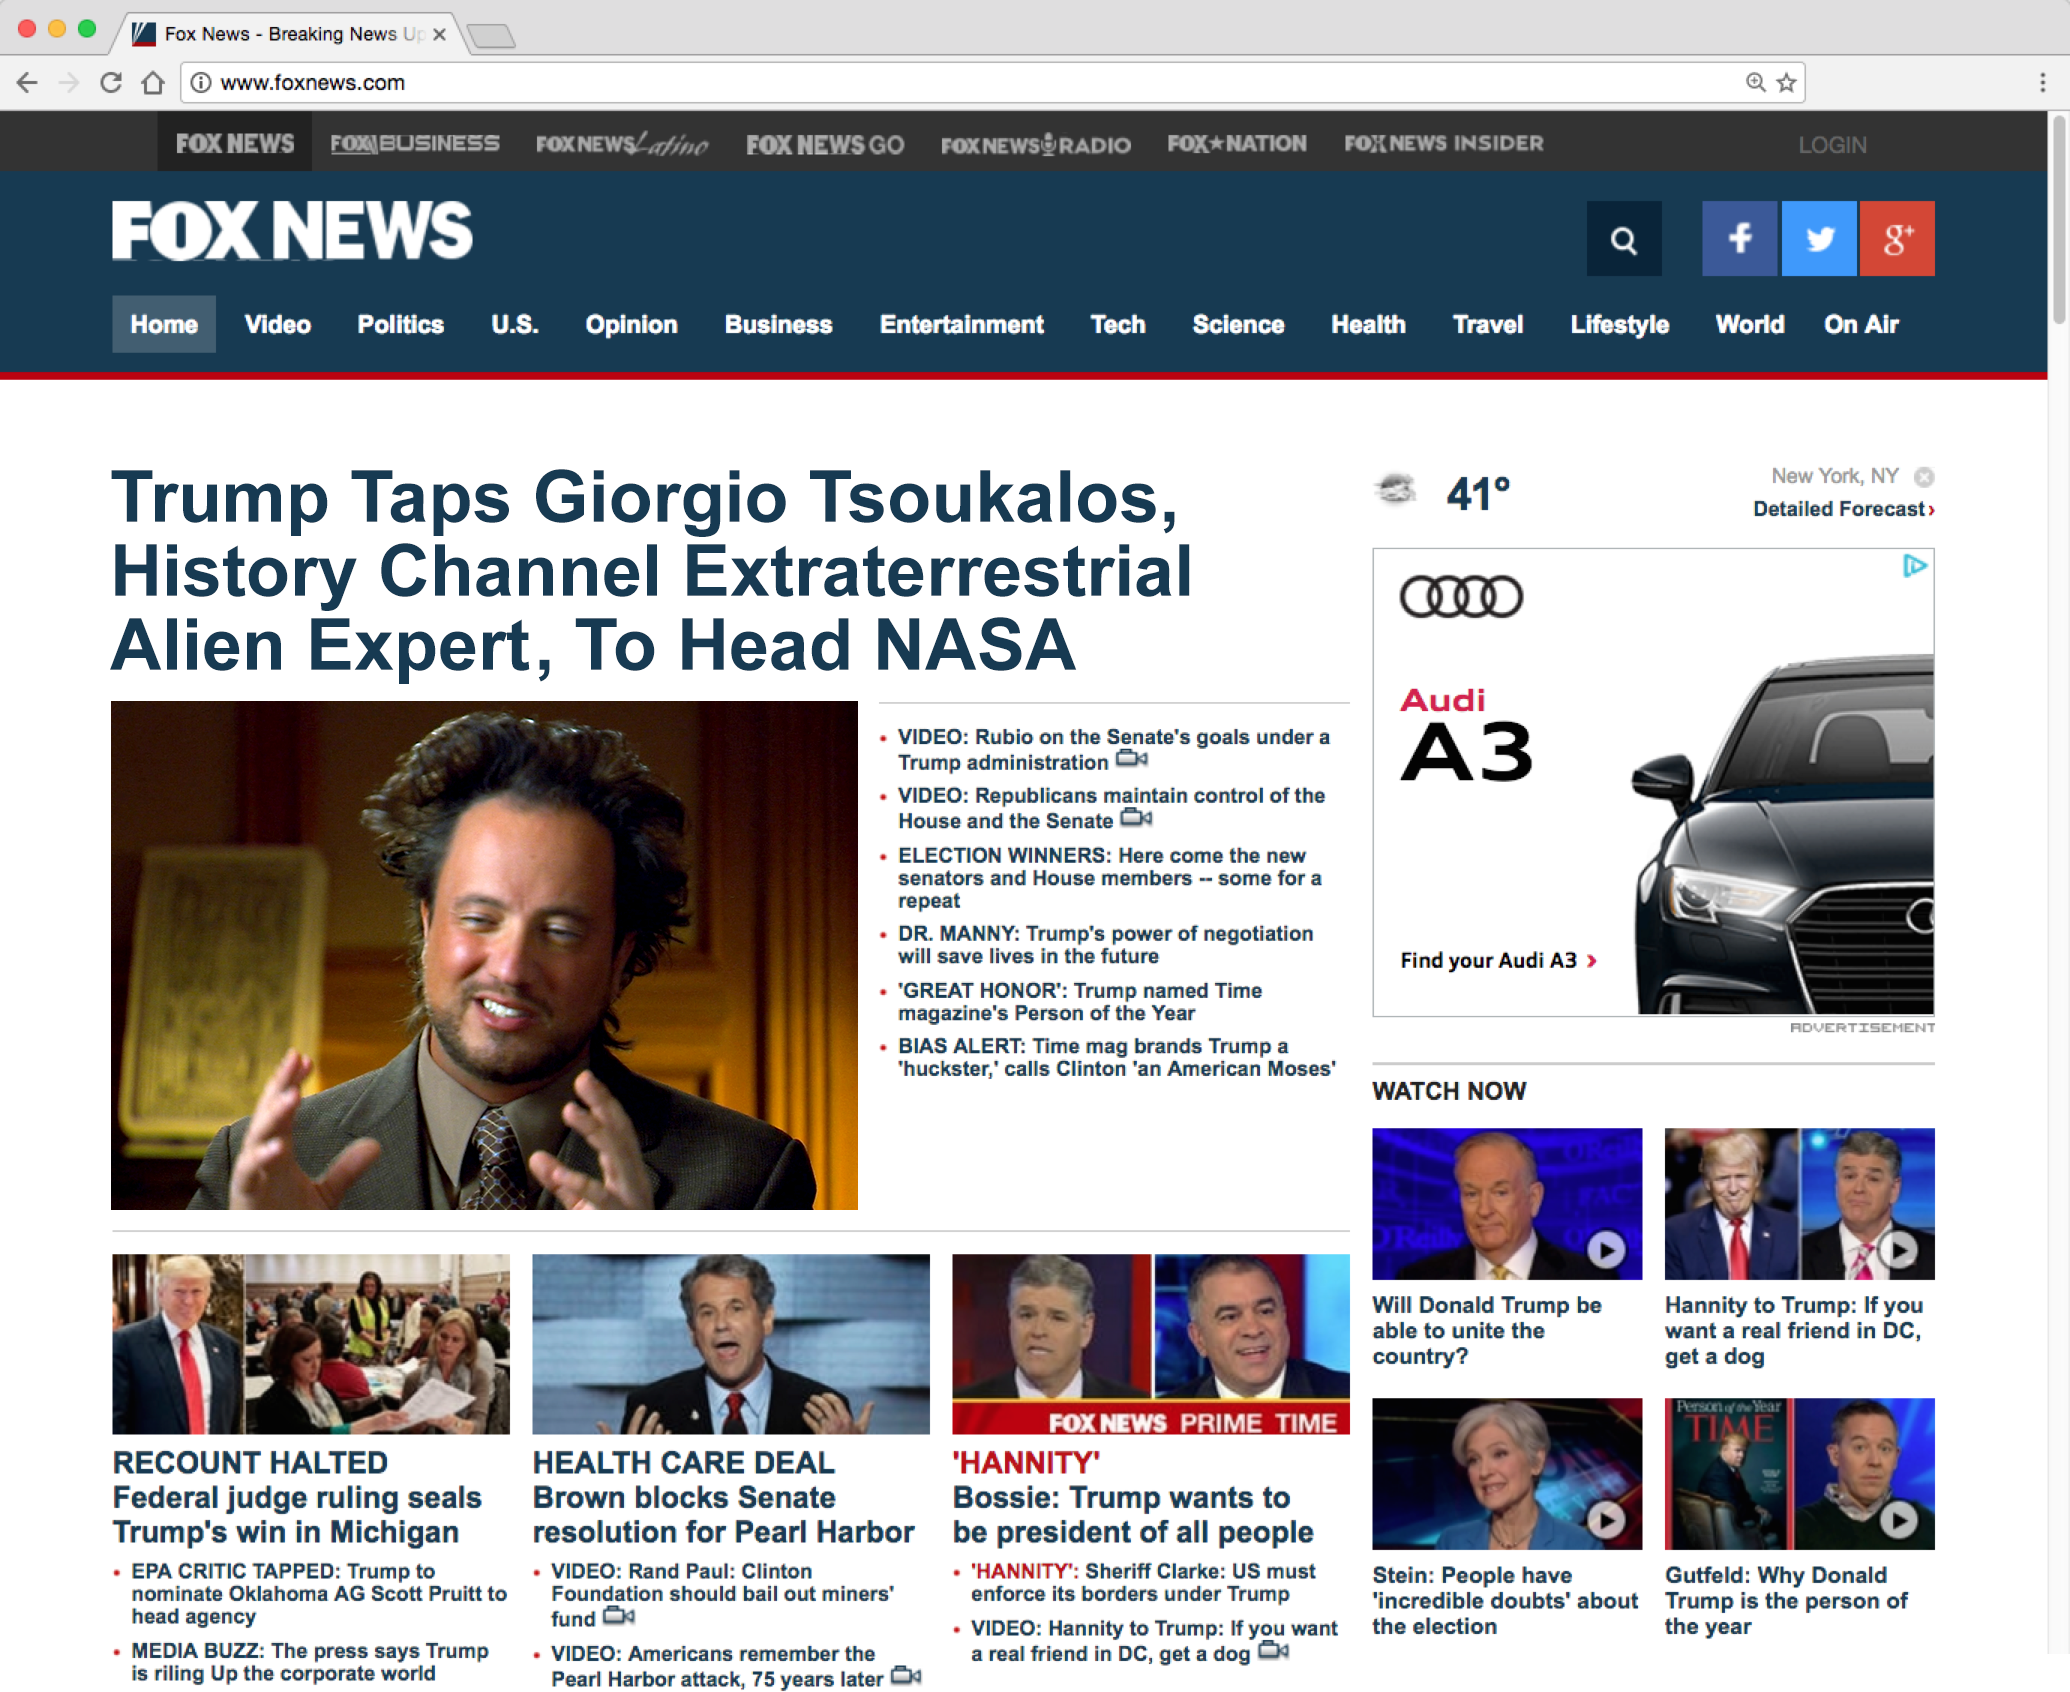Open the U.S. section
This screenshot has width=2070, height=1692.
click(515, 324)
